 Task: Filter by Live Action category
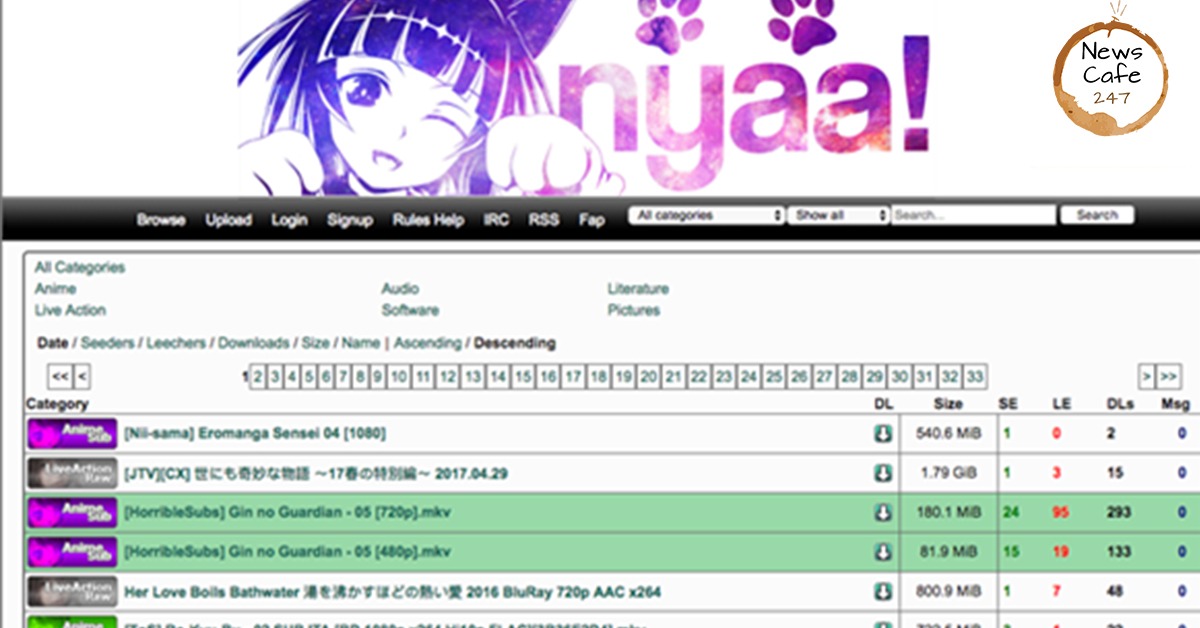click(x=70, y=310)
